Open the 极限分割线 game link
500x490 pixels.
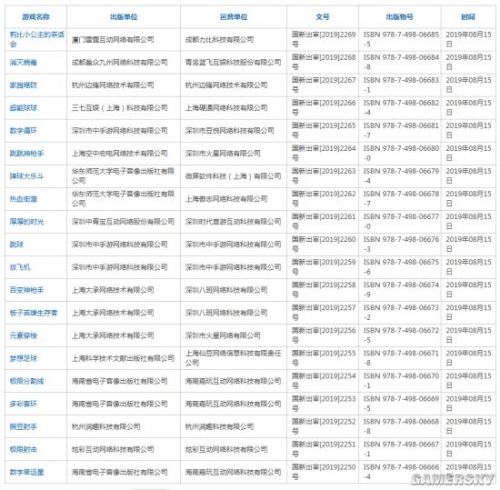(x=26, y=381)
